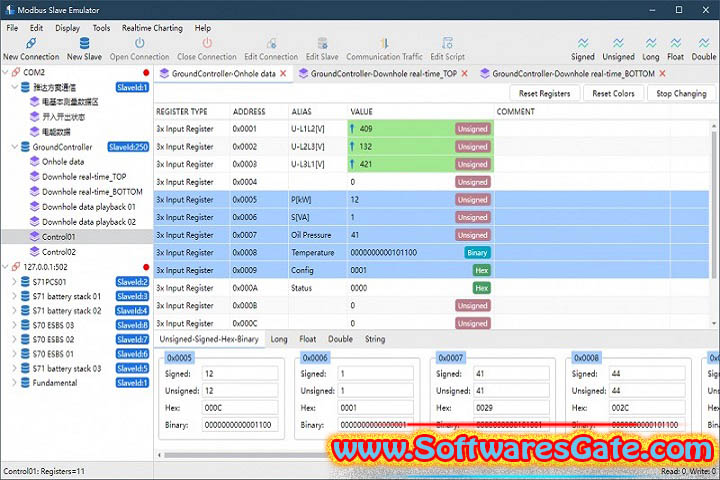
Task: Click the VALUE column header
Action: click(x=361, y=112)
